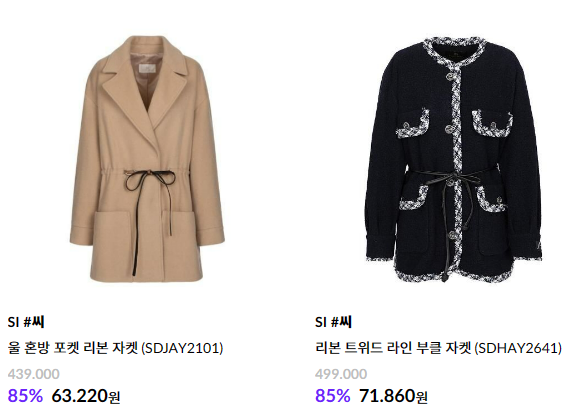Click the 85% discount on beige jacket
This screenshot has height=413, width=573.
coord(25,395)
